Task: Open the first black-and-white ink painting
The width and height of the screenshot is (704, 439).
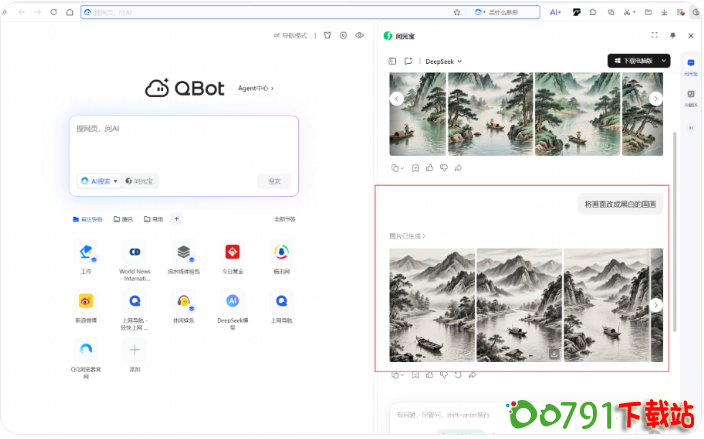Action: [x=431, y=304]
